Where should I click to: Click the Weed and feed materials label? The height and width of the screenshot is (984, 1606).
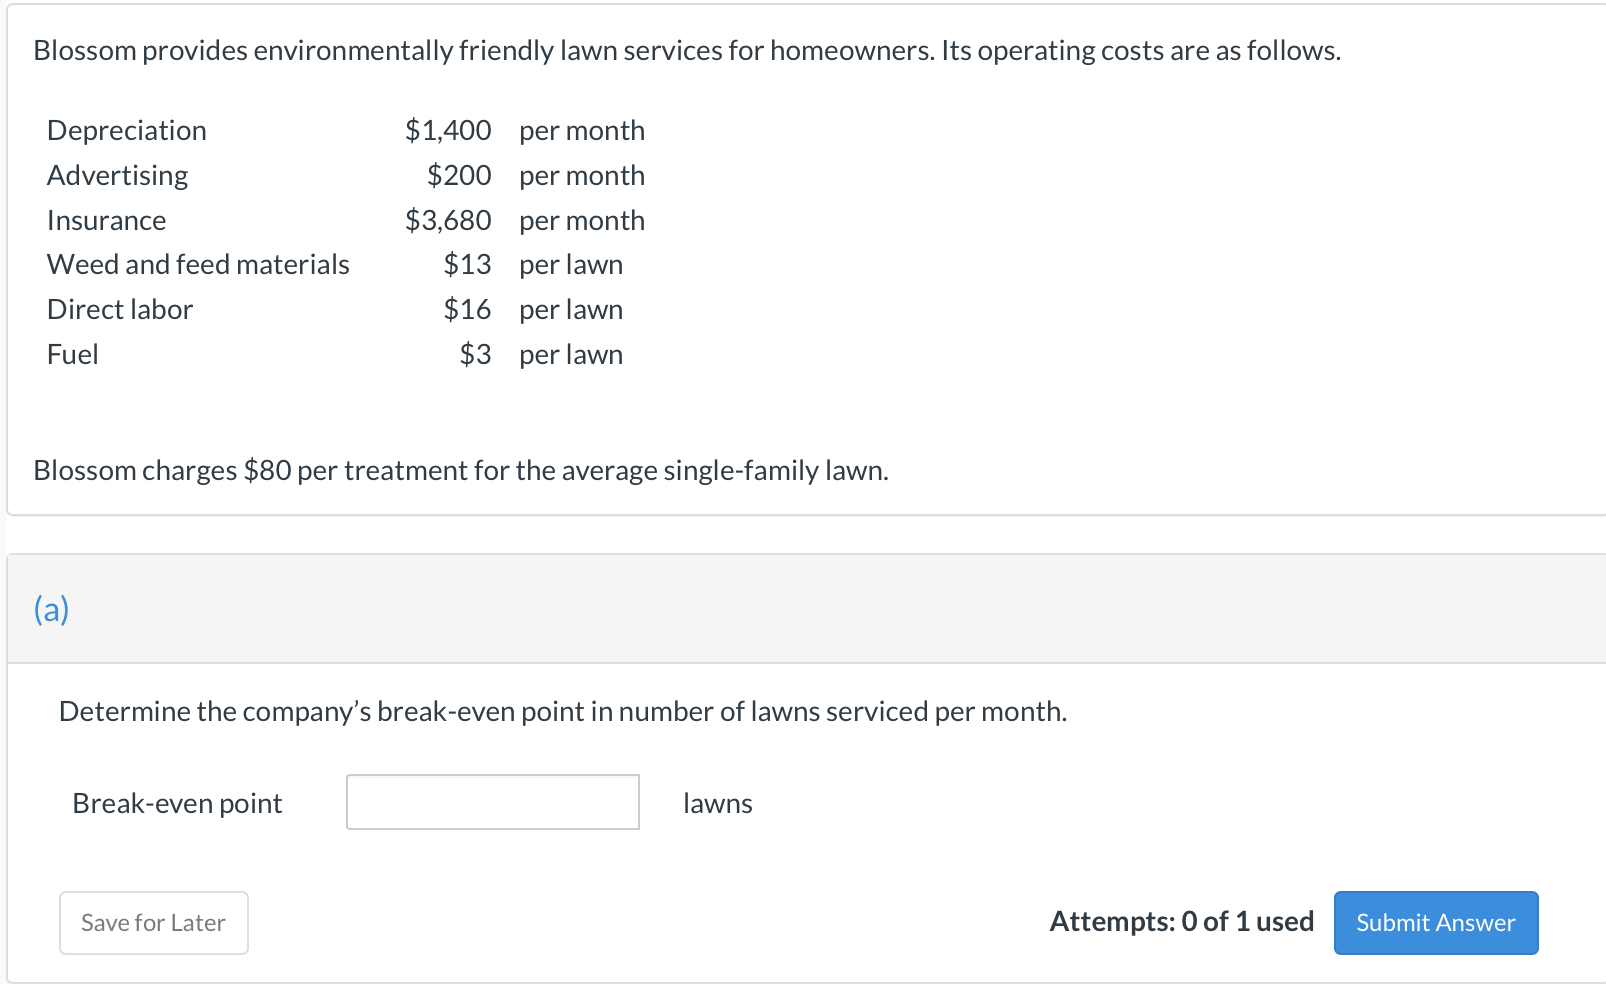pyautogui.click(x=198, y=264)
